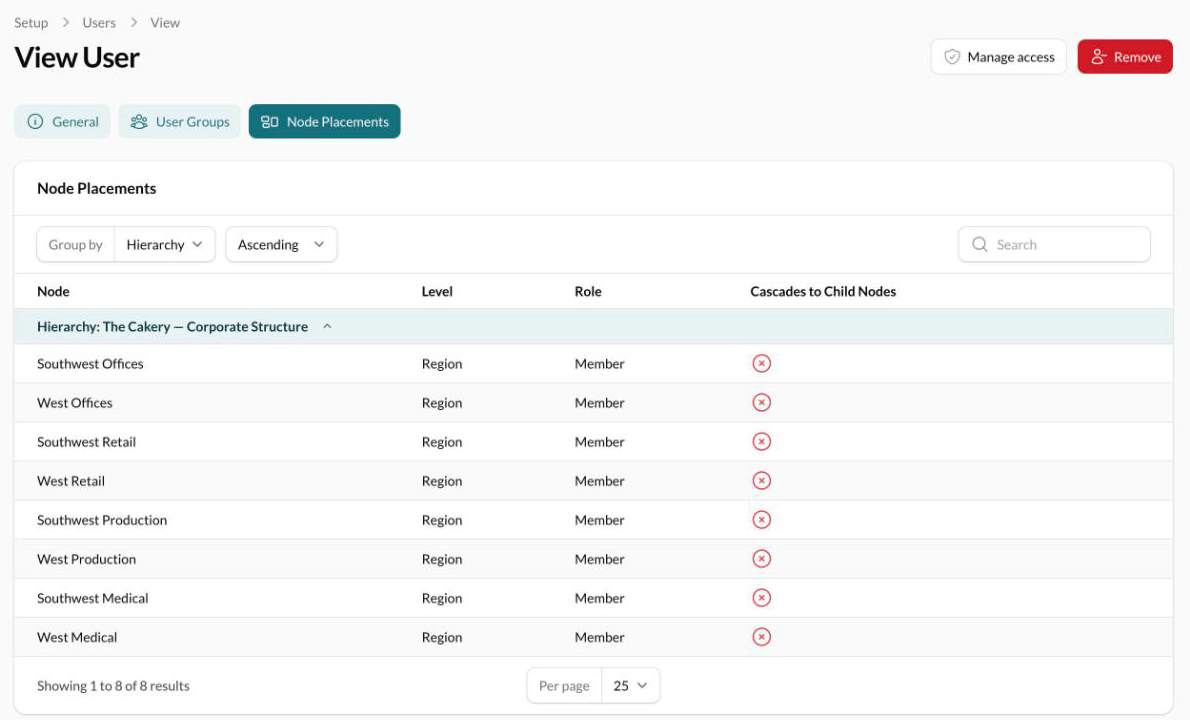
Task: Click cascade X icon for West Production
Action: [x=761, y=558]
